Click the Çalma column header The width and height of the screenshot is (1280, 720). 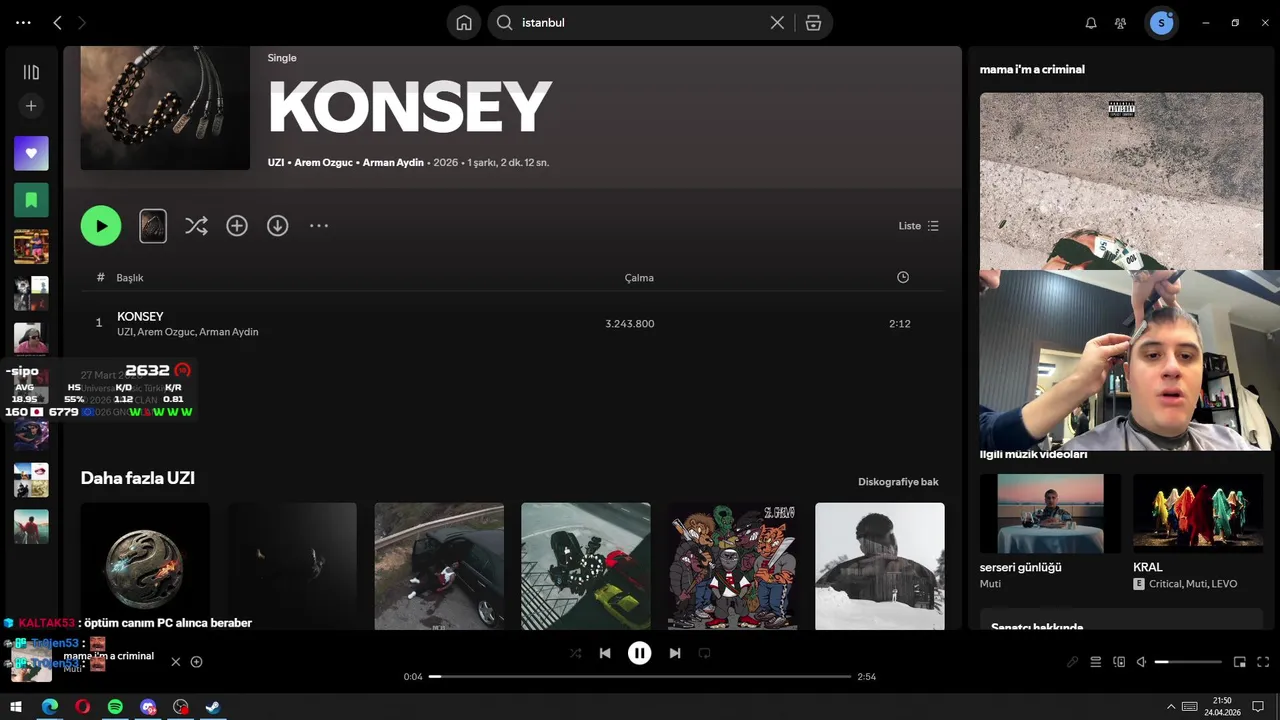[x=639, y=278]
